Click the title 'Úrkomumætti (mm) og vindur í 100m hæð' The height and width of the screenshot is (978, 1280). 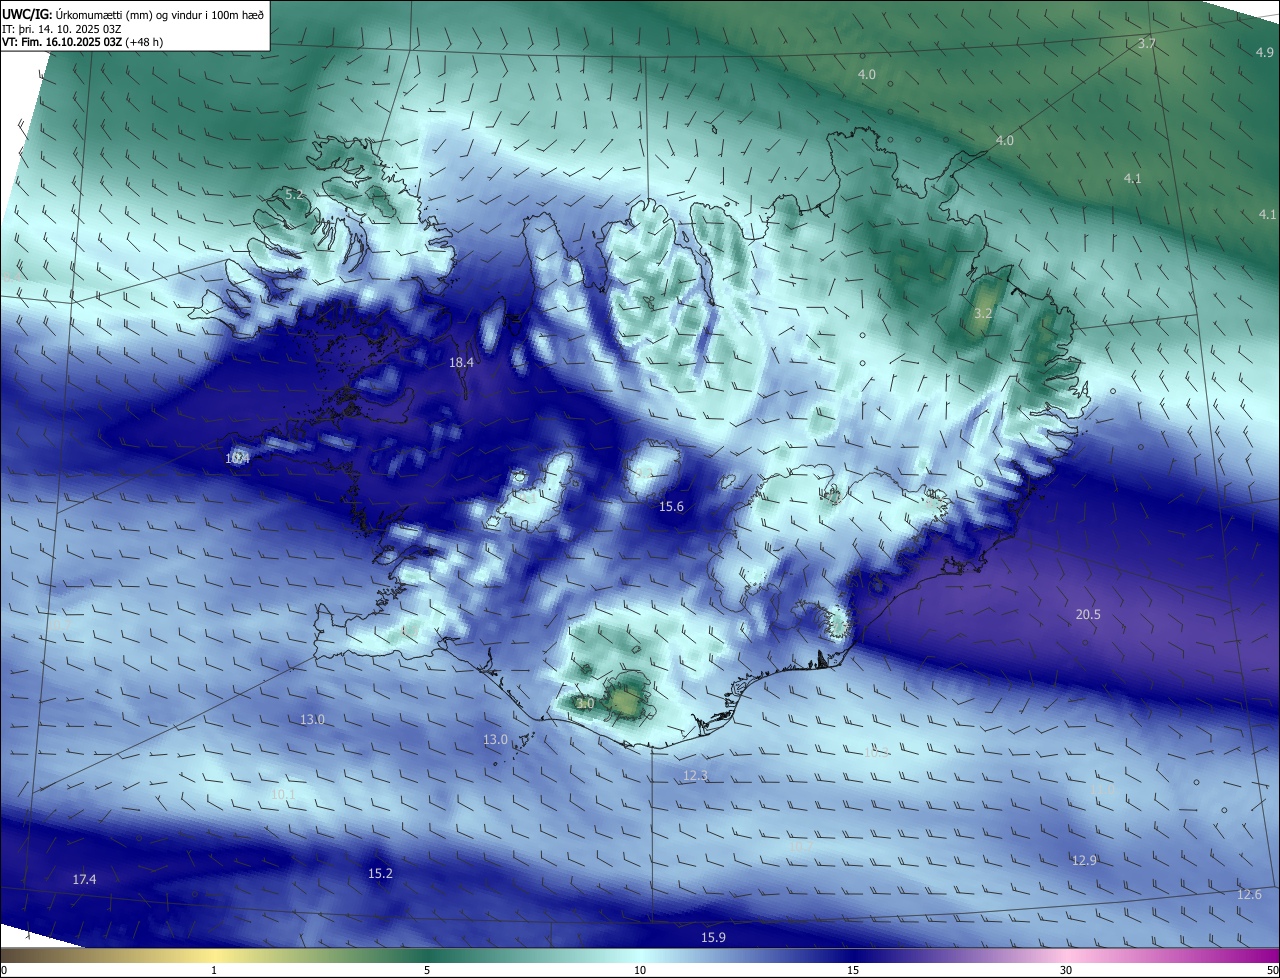pos(160,14)
